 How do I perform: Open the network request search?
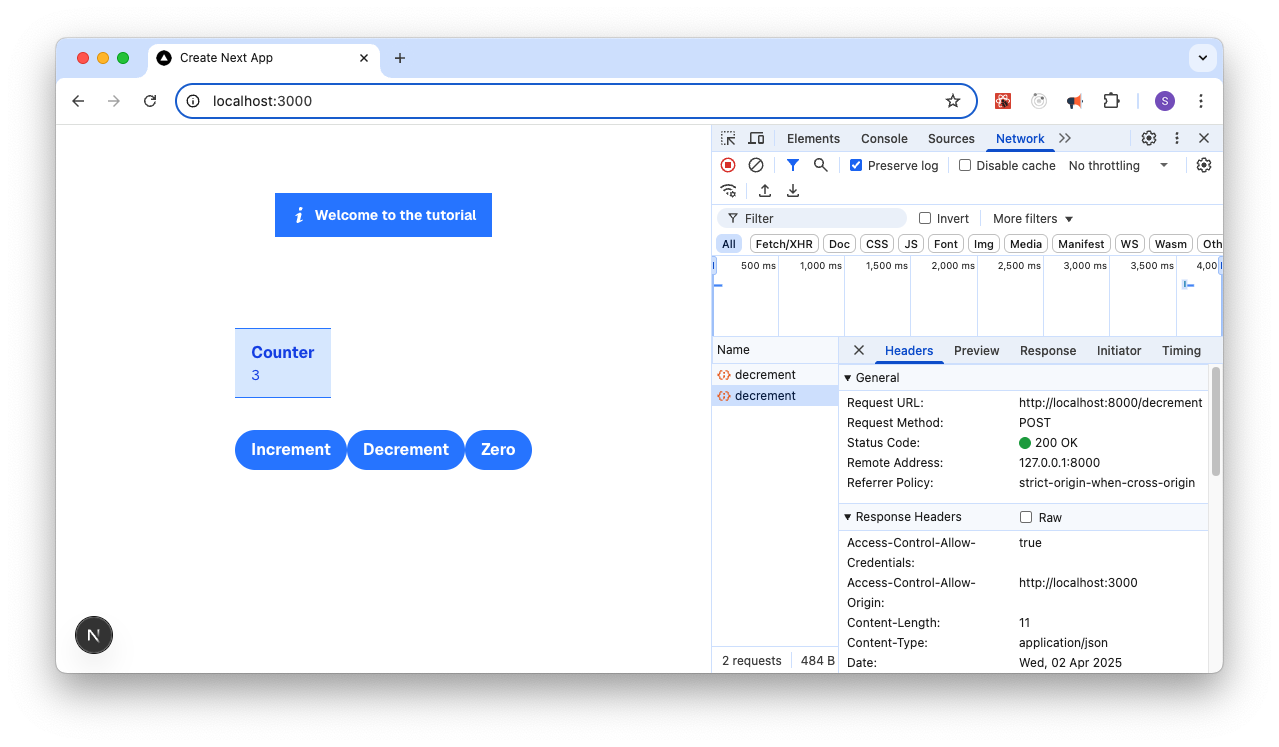[820, 165]
